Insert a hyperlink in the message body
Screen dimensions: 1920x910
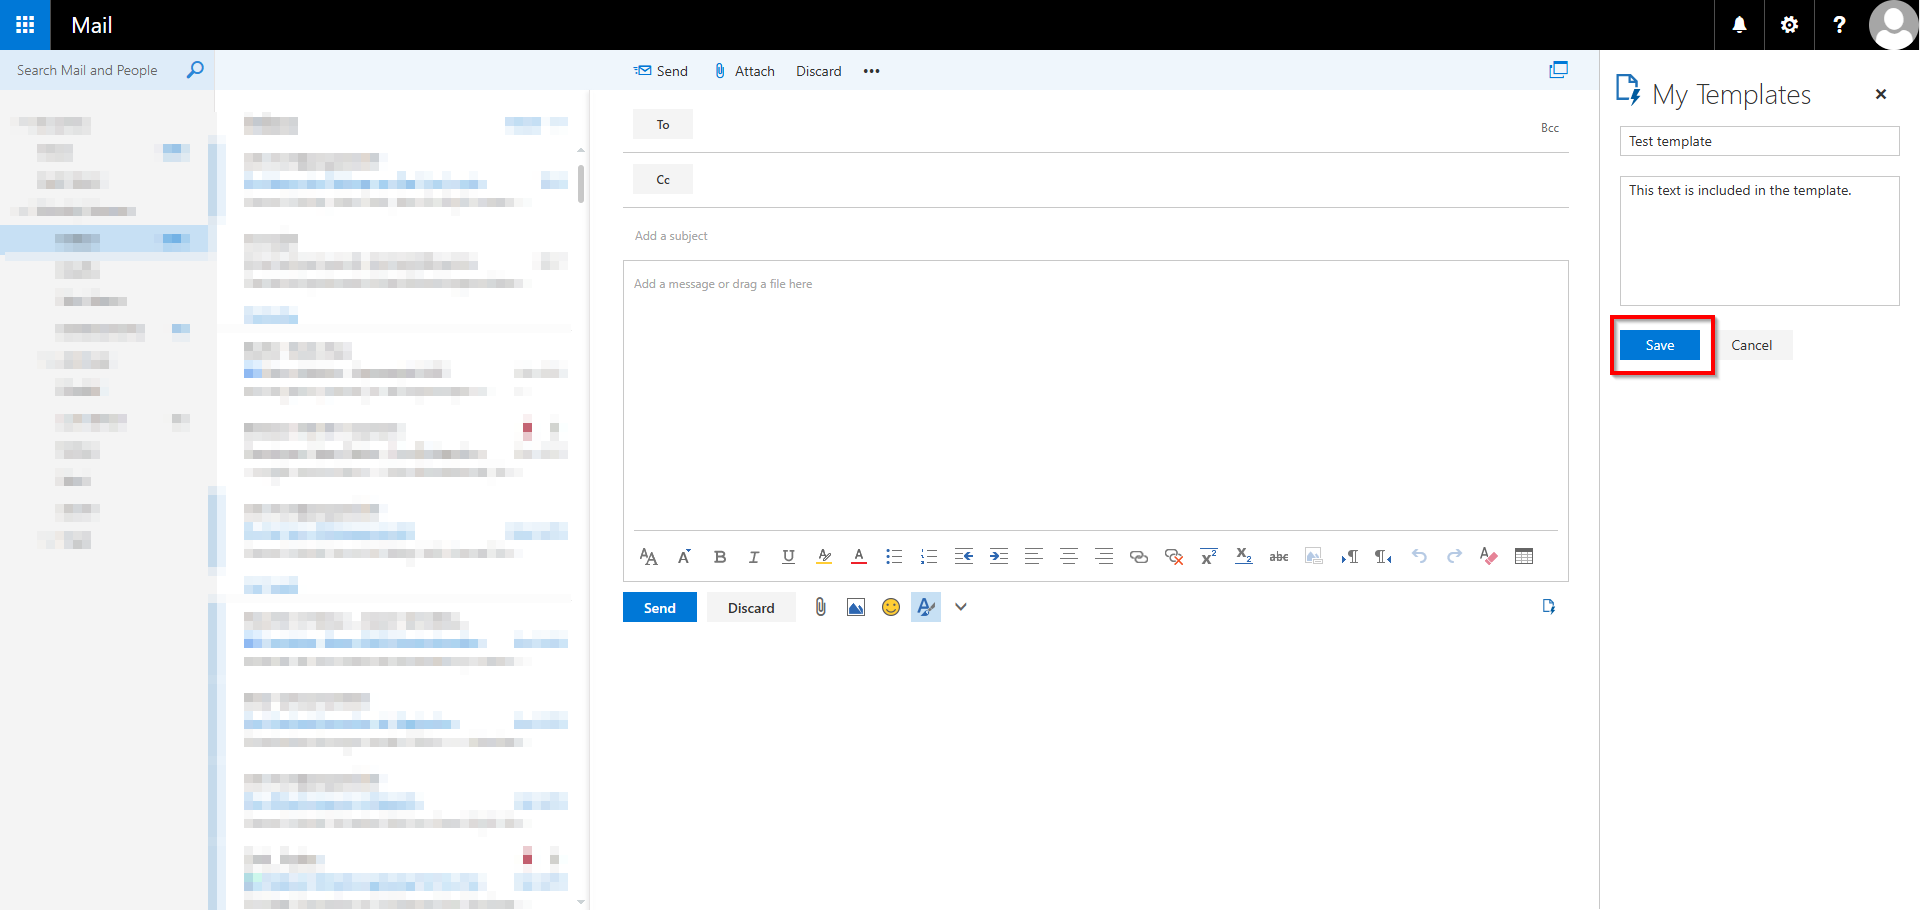[1139, 556]
